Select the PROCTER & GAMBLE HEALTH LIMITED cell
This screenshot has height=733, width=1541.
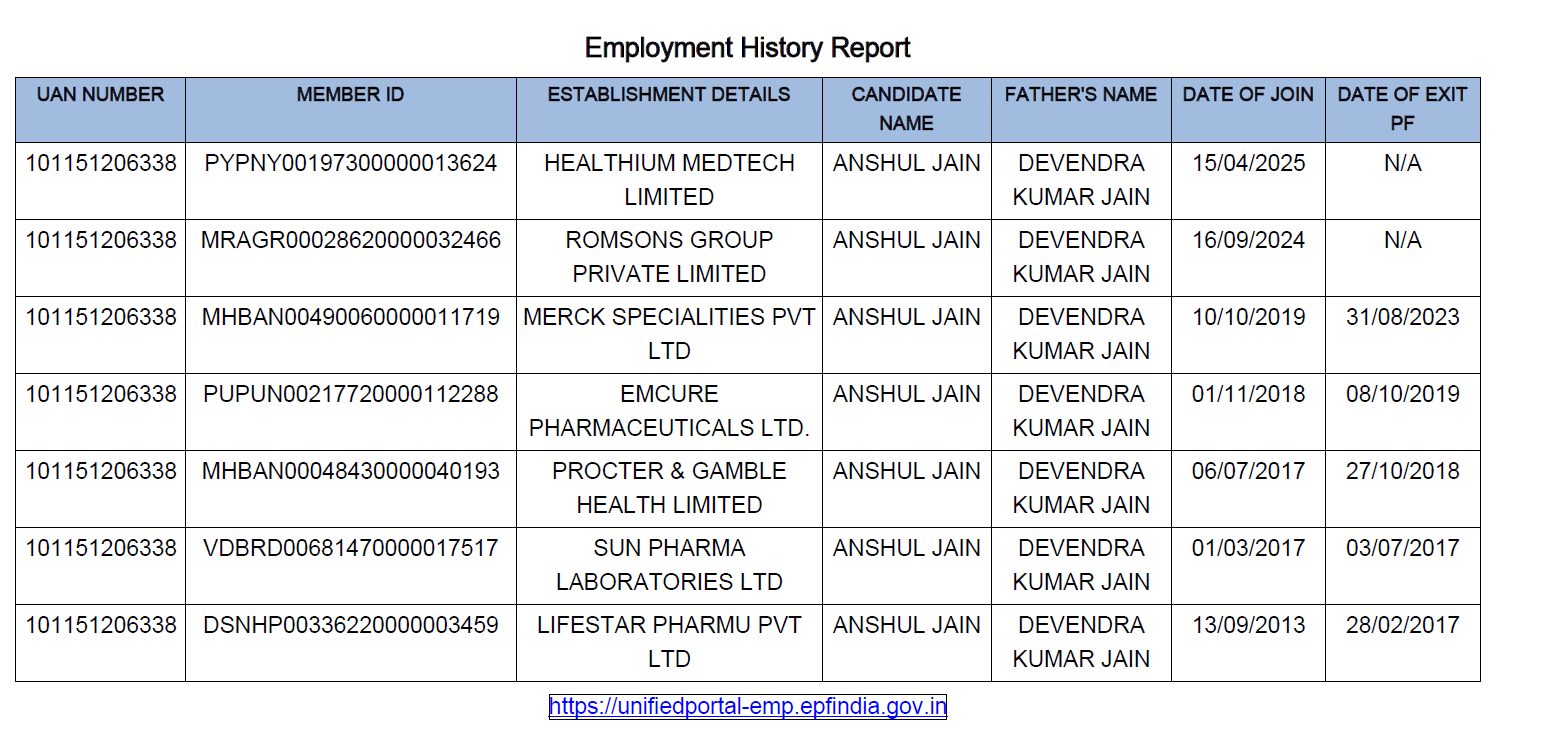(x=669, y=488)
